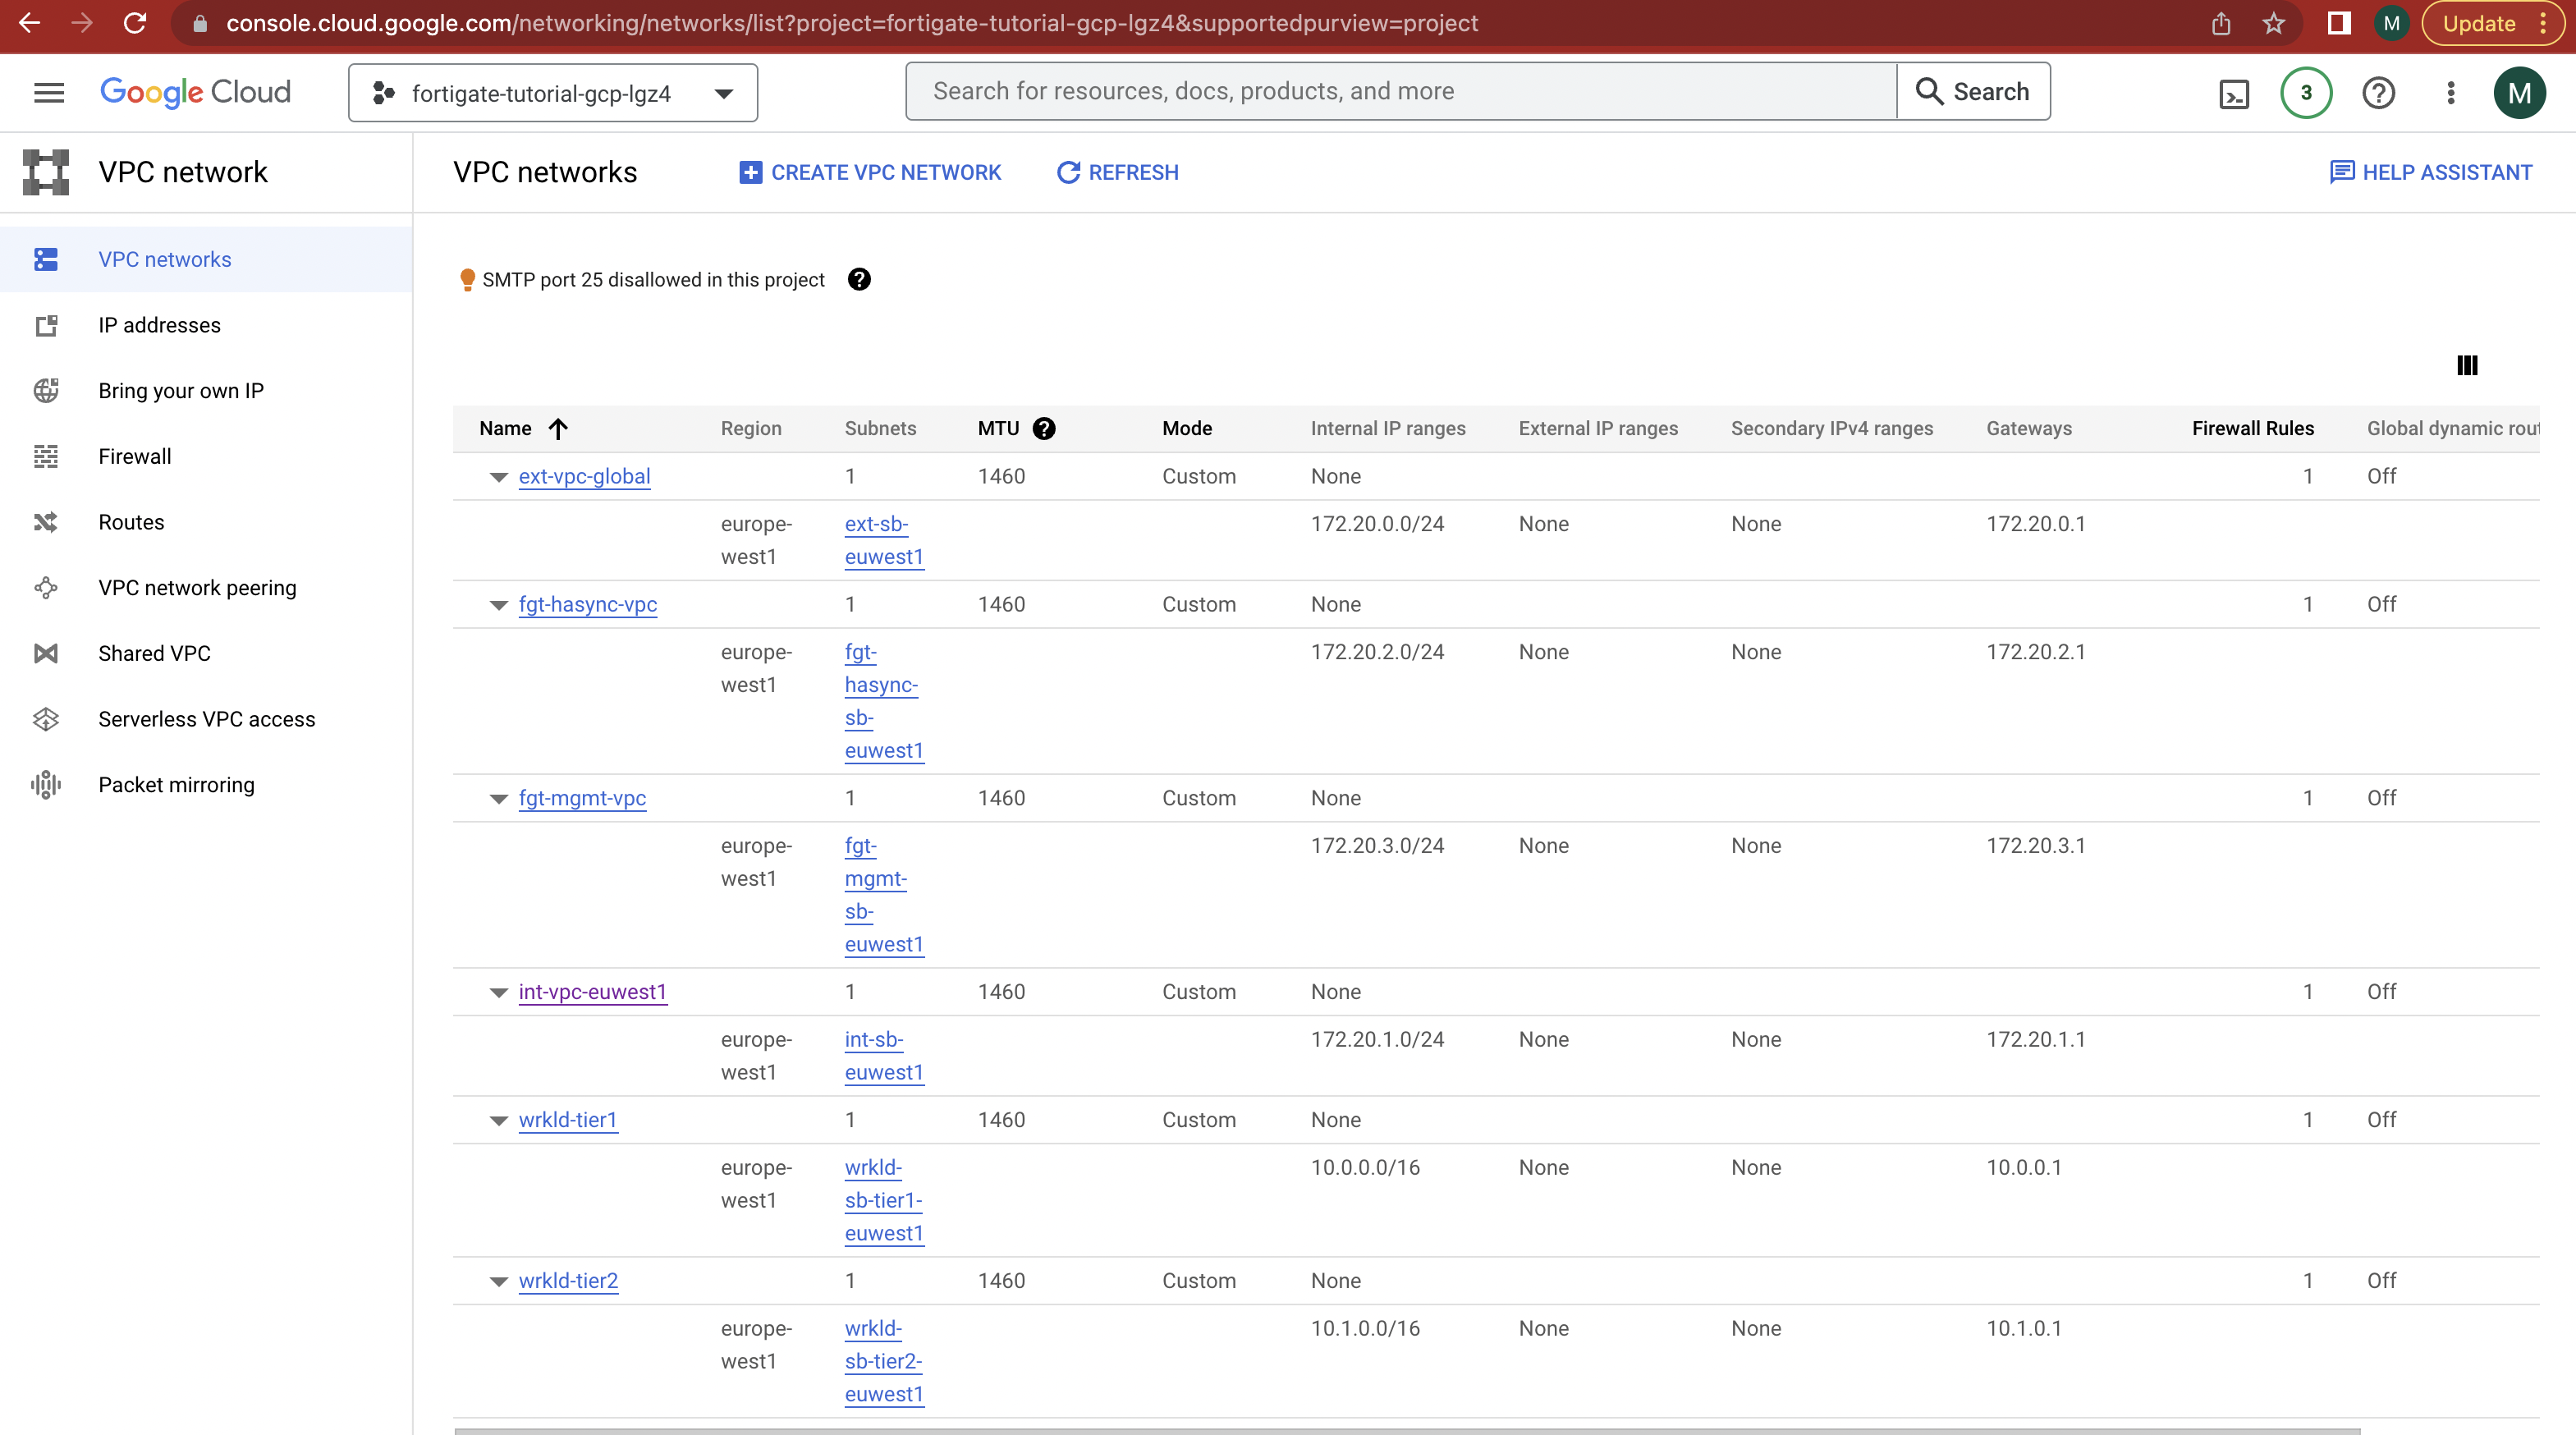2576x1435 pixels.
Task: Click the three-dot more options icon
Action: 2450,92
